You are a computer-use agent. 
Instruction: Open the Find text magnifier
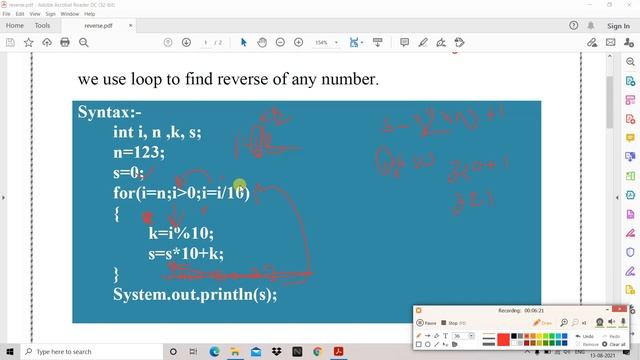[84, 42]
